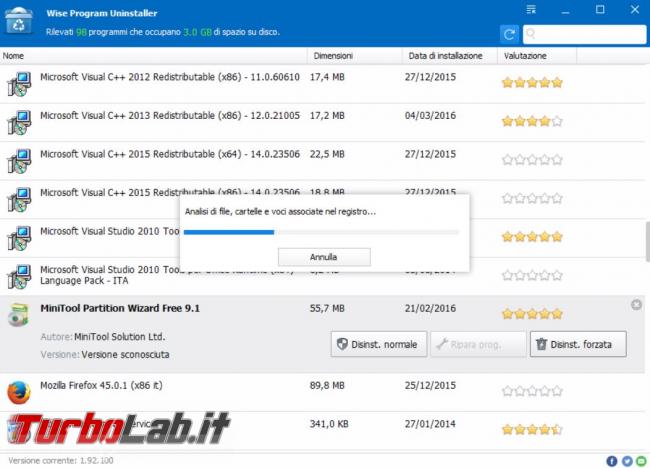
Task: Click the MiniTool Partition Wizard icon
Action: pyautogui.click(x=19, y=315)
